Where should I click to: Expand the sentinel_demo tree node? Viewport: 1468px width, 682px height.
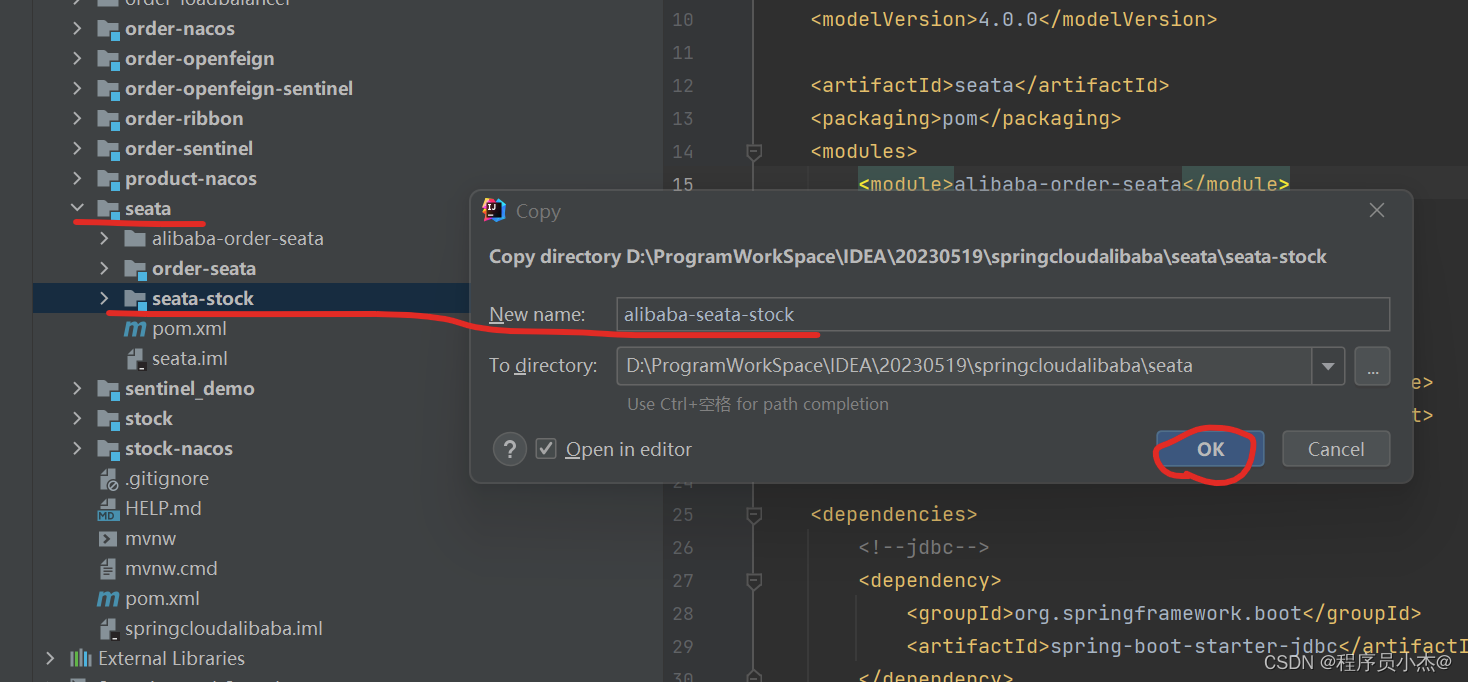coord(77,389)
